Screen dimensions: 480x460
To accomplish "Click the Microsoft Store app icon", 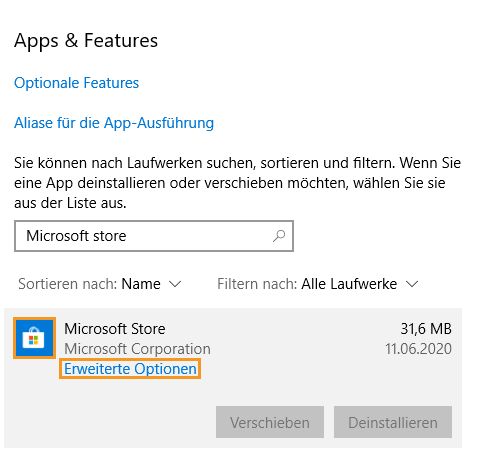I will (x=34, y=338).
